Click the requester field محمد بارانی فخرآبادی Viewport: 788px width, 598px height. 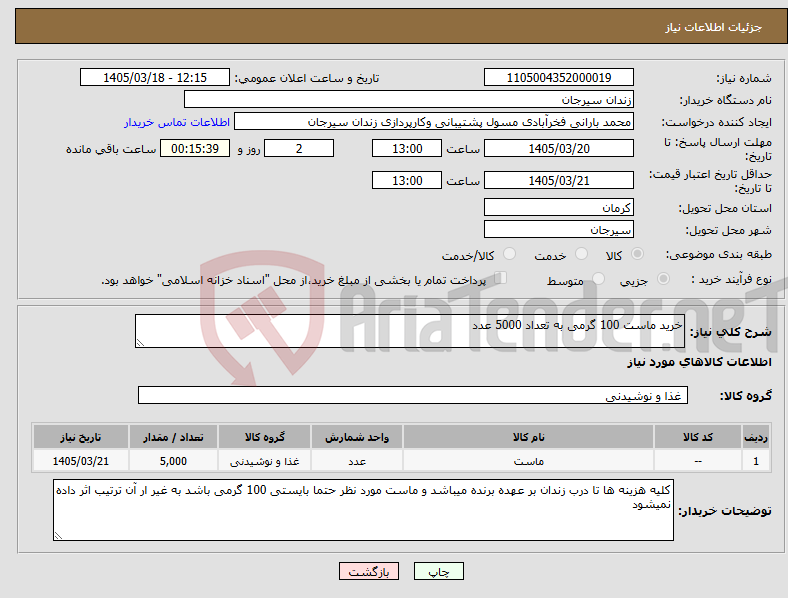click(x=434, y=122)
